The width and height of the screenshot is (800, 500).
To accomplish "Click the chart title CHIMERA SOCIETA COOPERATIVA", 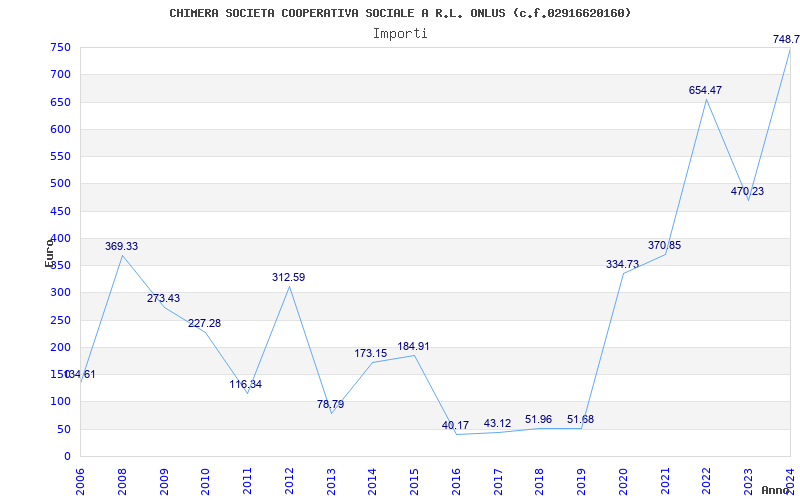I will point(400,13).
